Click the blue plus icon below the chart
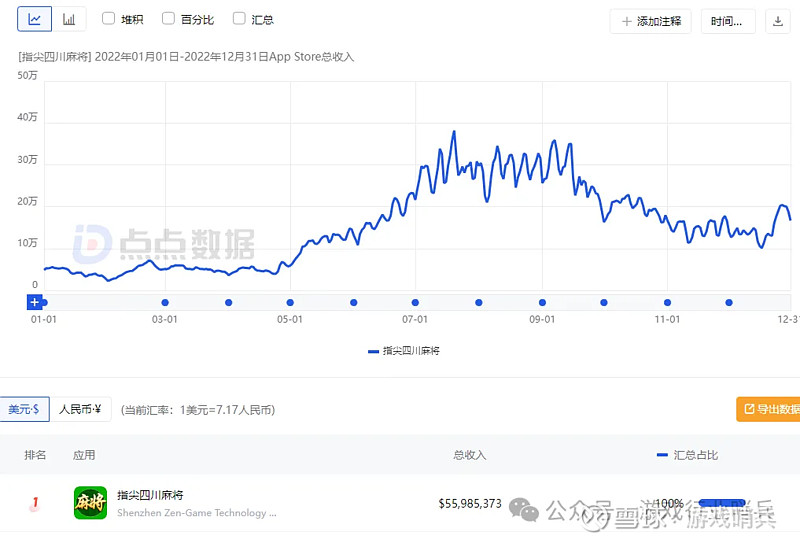800x543 pixels. (34, 302)
